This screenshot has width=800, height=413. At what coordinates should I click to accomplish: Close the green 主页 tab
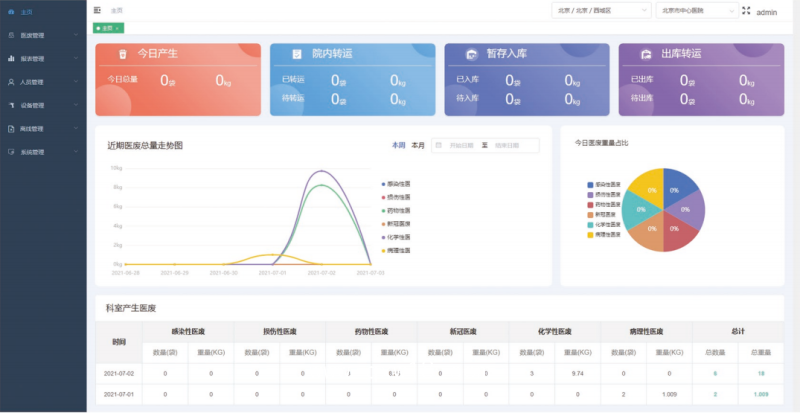click(117, 28)
